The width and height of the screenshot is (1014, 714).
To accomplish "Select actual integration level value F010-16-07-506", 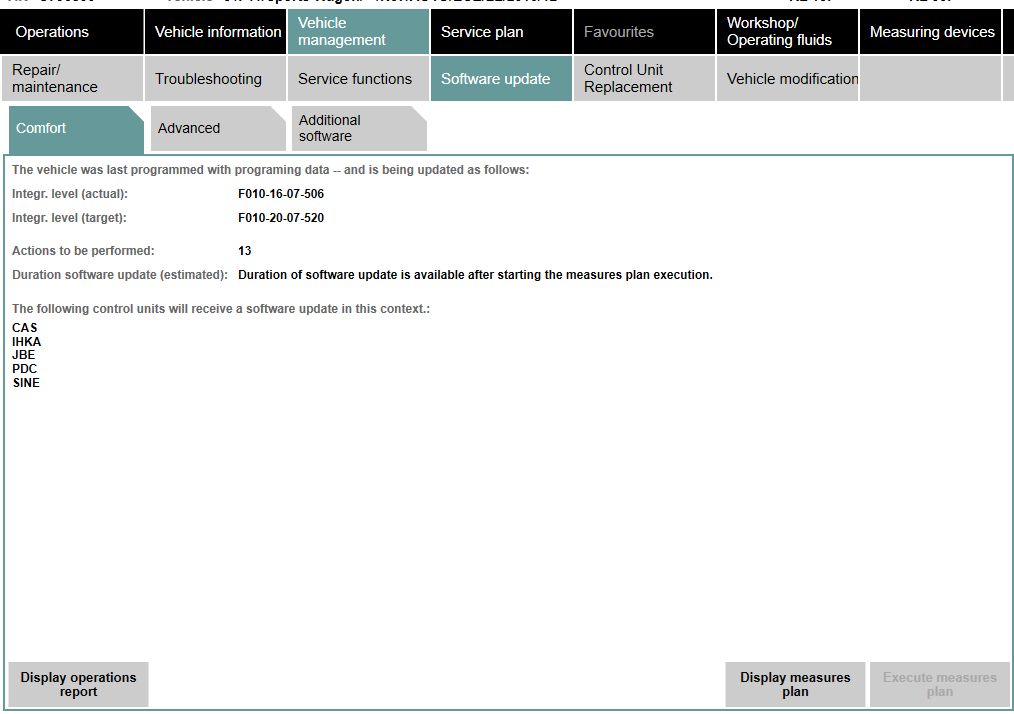I will pos(281,194).
